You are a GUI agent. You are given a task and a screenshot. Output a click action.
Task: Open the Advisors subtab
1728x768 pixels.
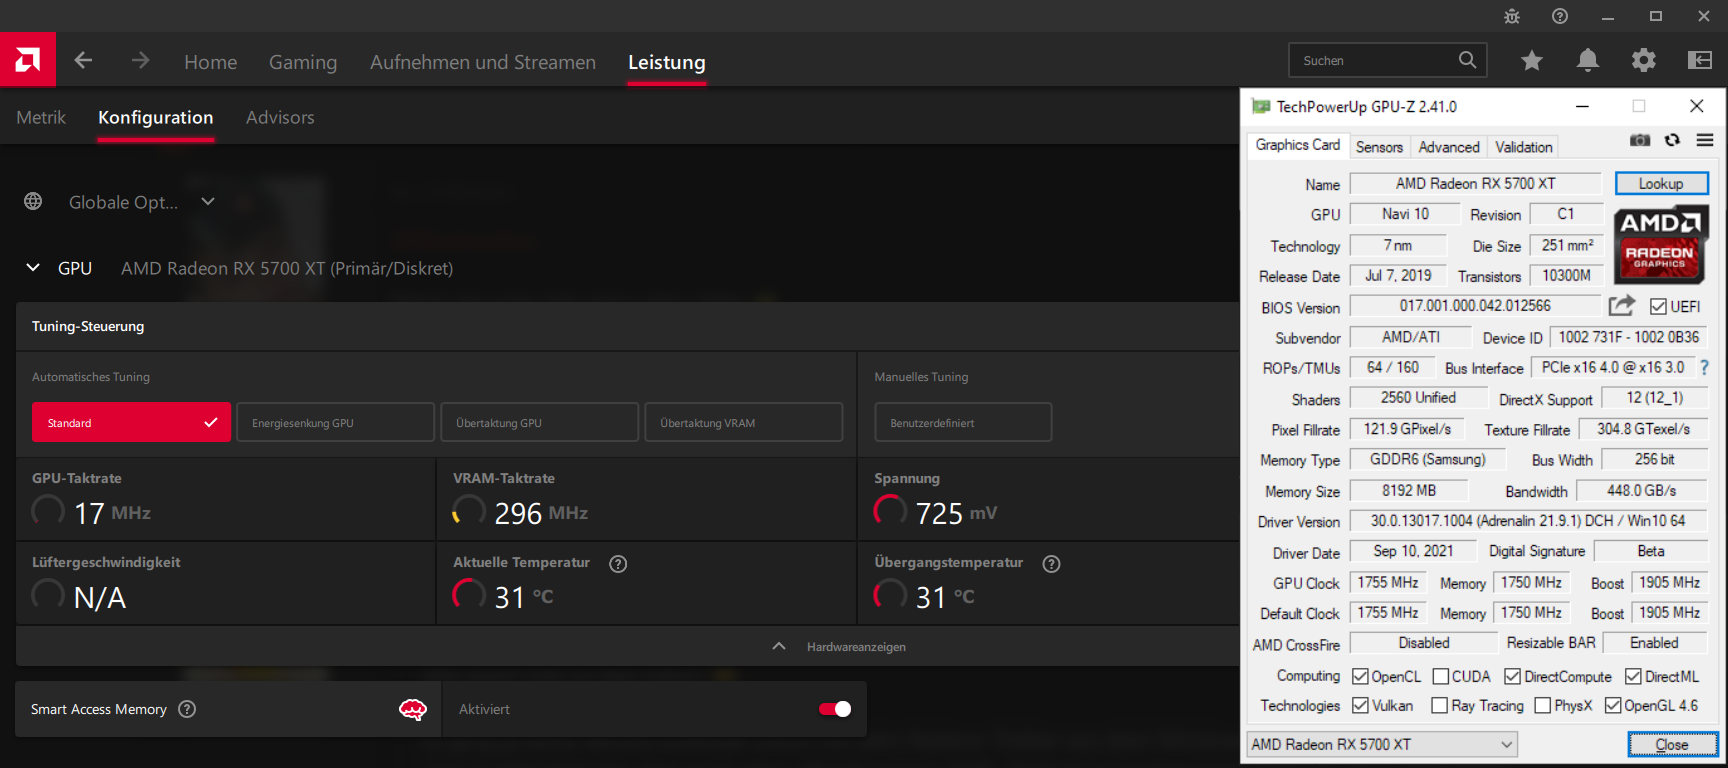[x=280, y=118]
